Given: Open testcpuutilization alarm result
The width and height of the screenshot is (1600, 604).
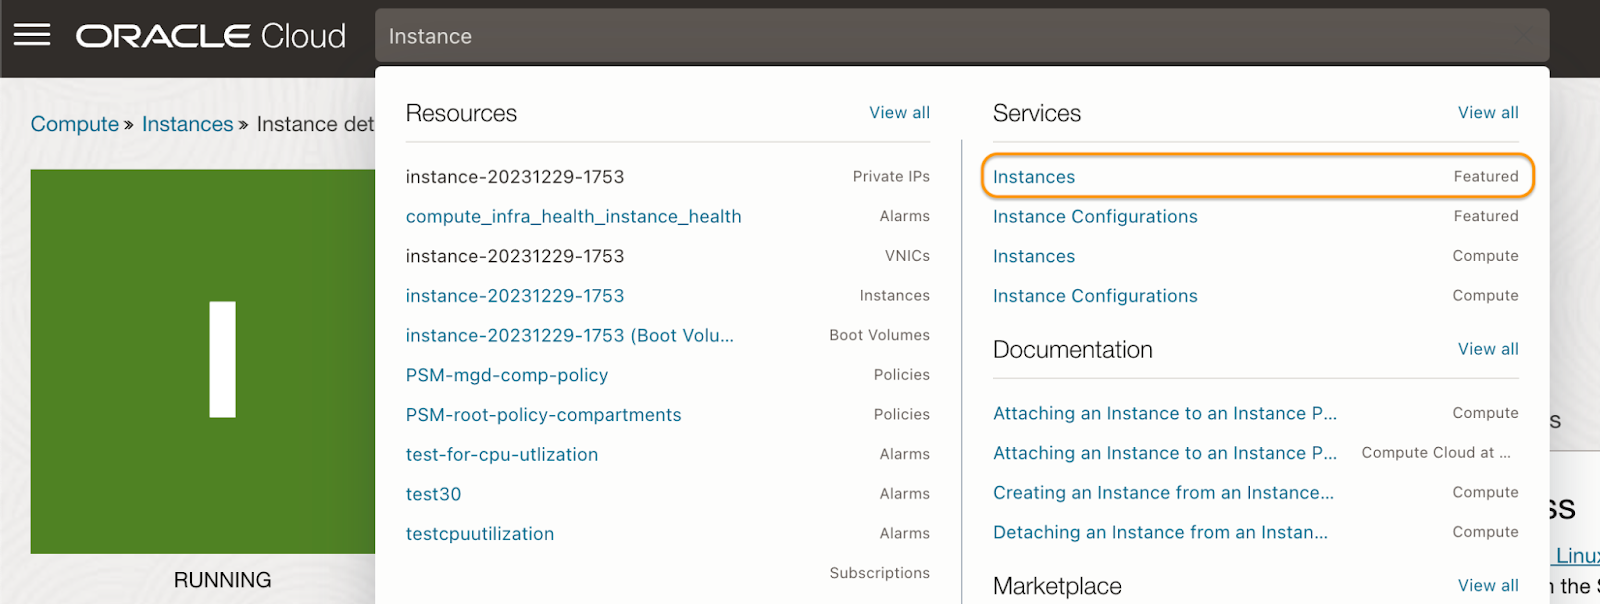Looking at the screenshot, I should tap(479, 534).
